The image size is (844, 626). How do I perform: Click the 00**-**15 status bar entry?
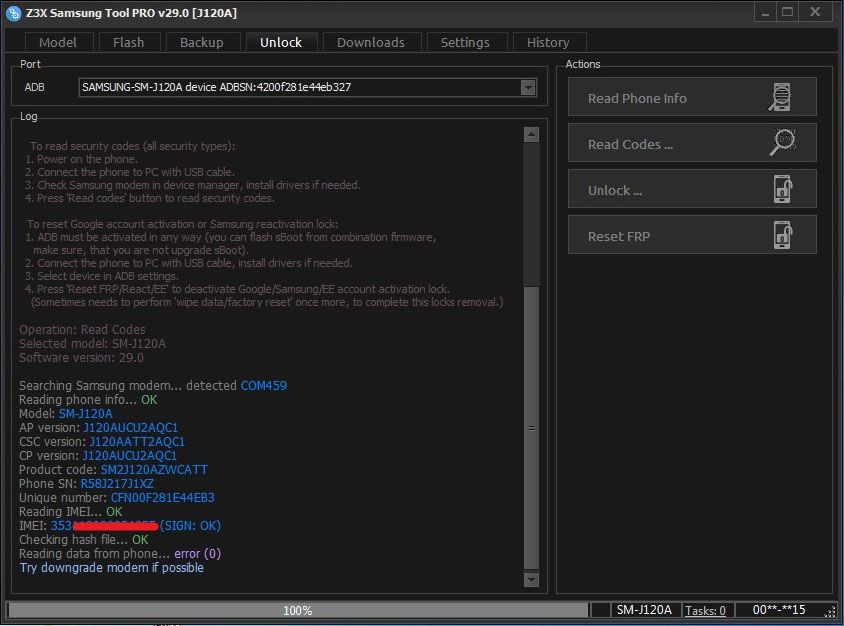[779, 610]
